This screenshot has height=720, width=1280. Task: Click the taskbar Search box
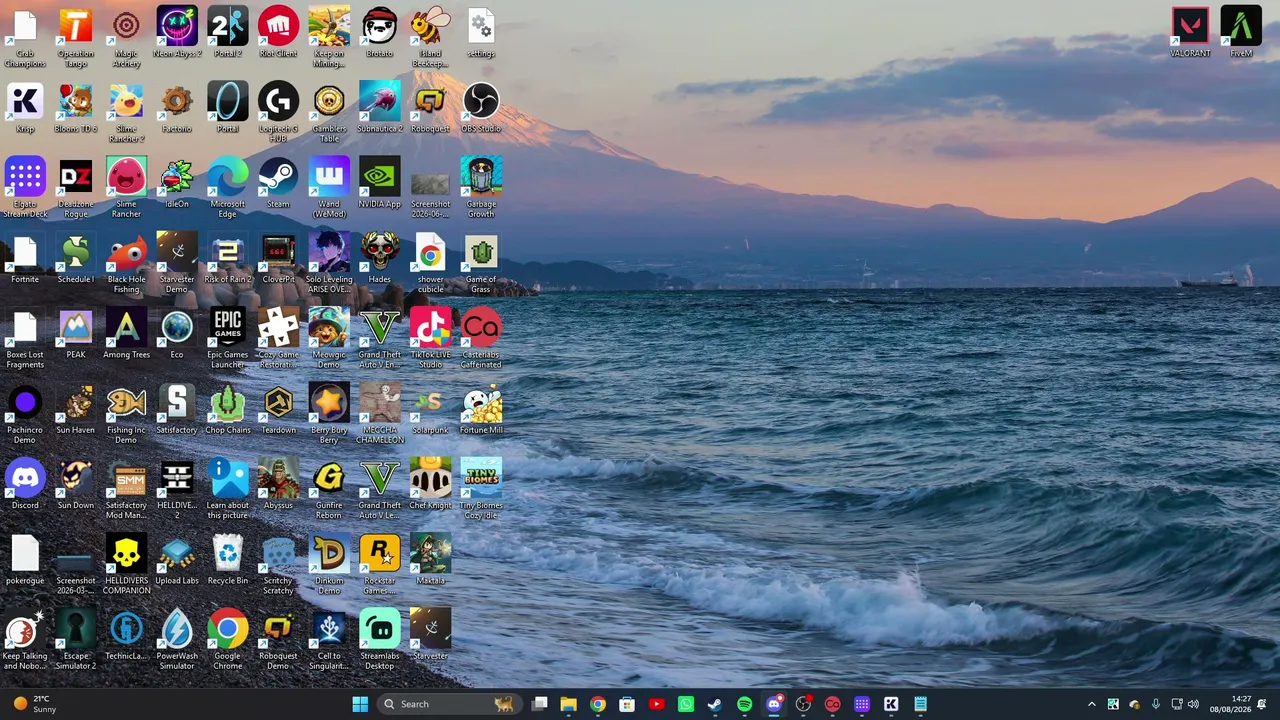click(x=448, y=704)
